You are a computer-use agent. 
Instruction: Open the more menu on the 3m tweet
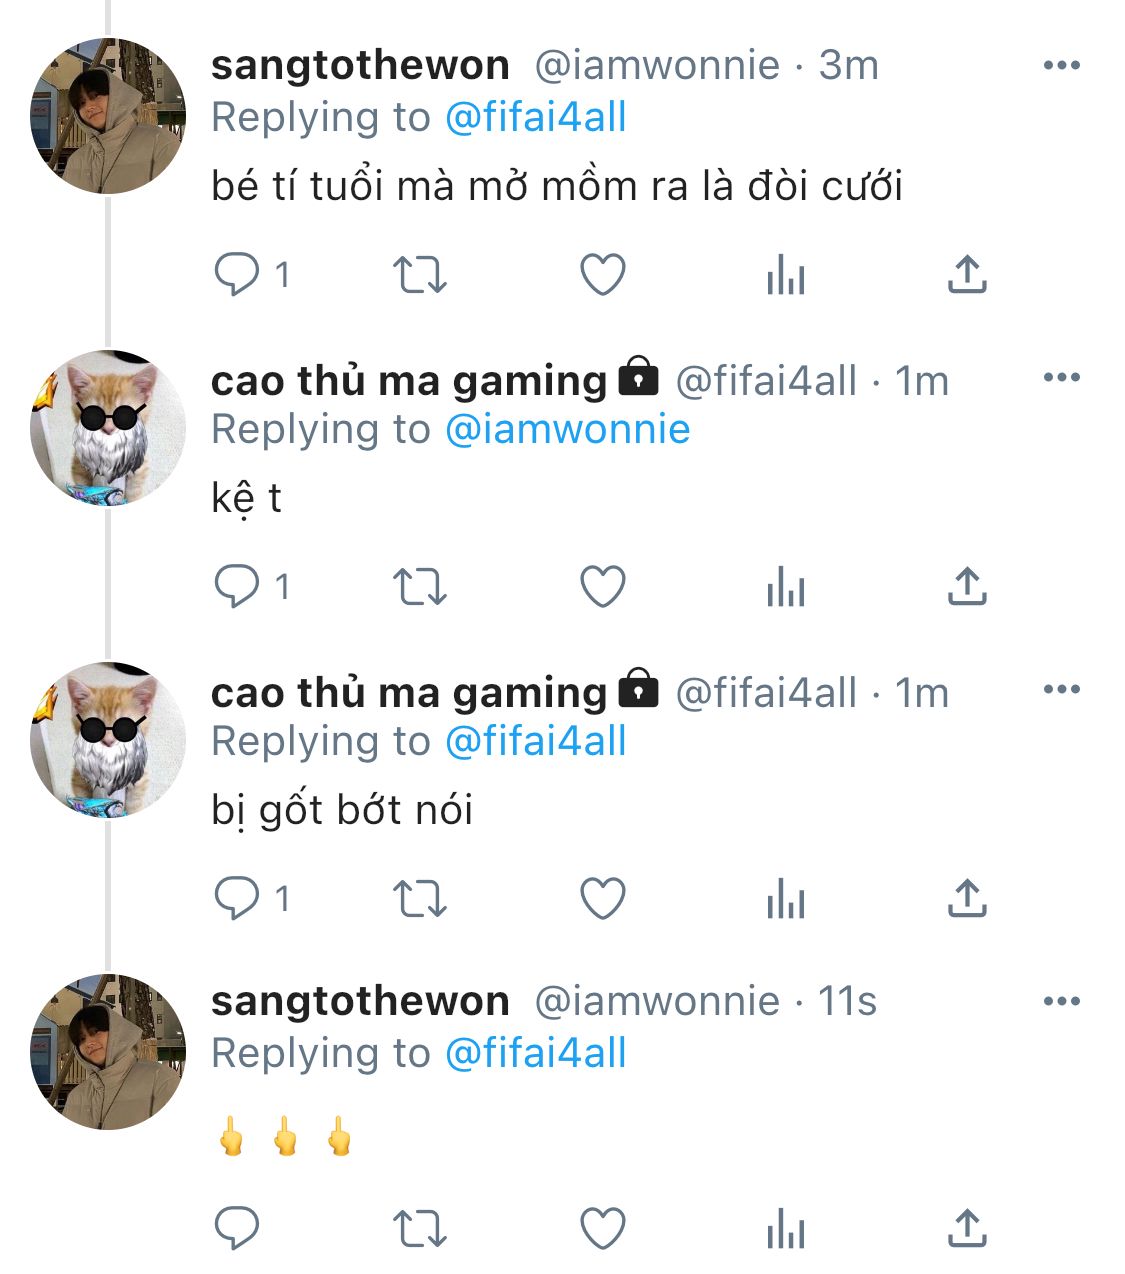click(1061, 66)
